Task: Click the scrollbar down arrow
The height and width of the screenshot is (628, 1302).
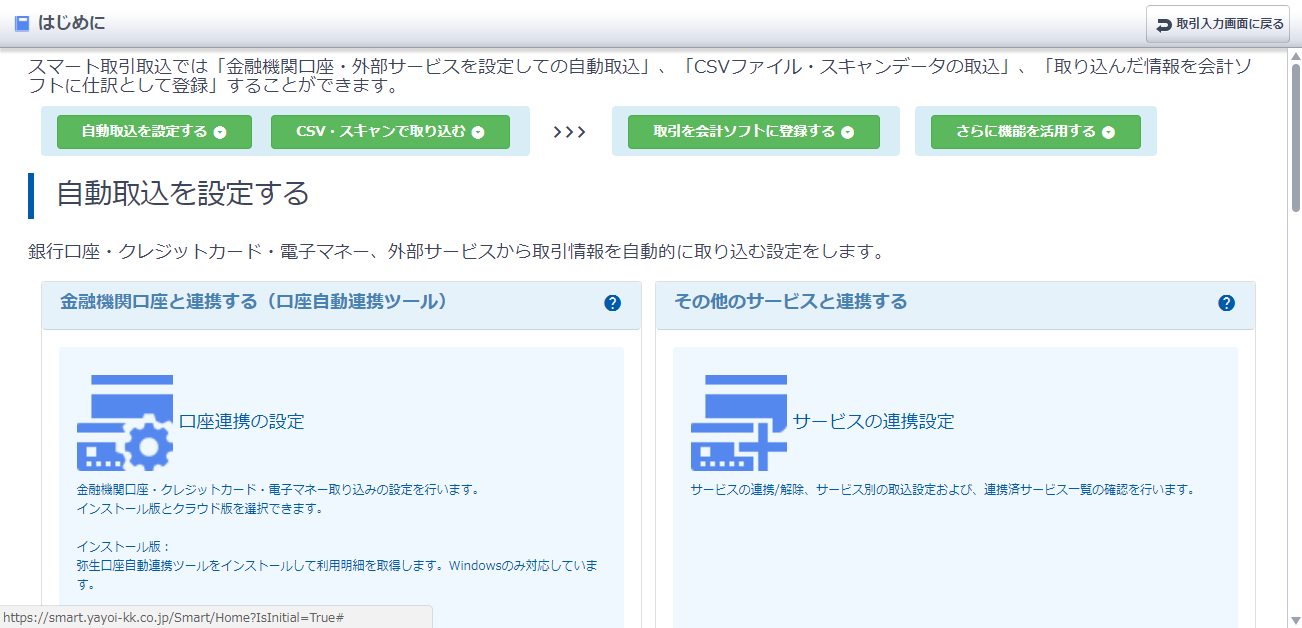Action: pyautogui.click(x=1295, y=620)
